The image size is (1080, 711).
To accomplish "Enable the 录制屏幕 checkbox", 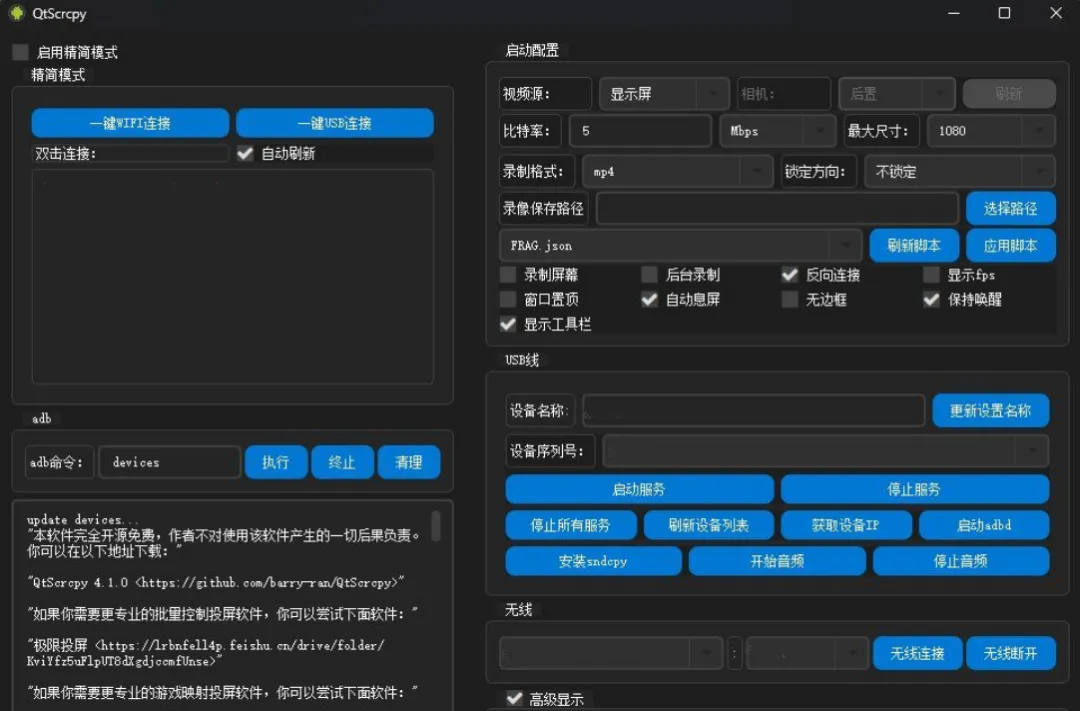I will coord(508,275).
